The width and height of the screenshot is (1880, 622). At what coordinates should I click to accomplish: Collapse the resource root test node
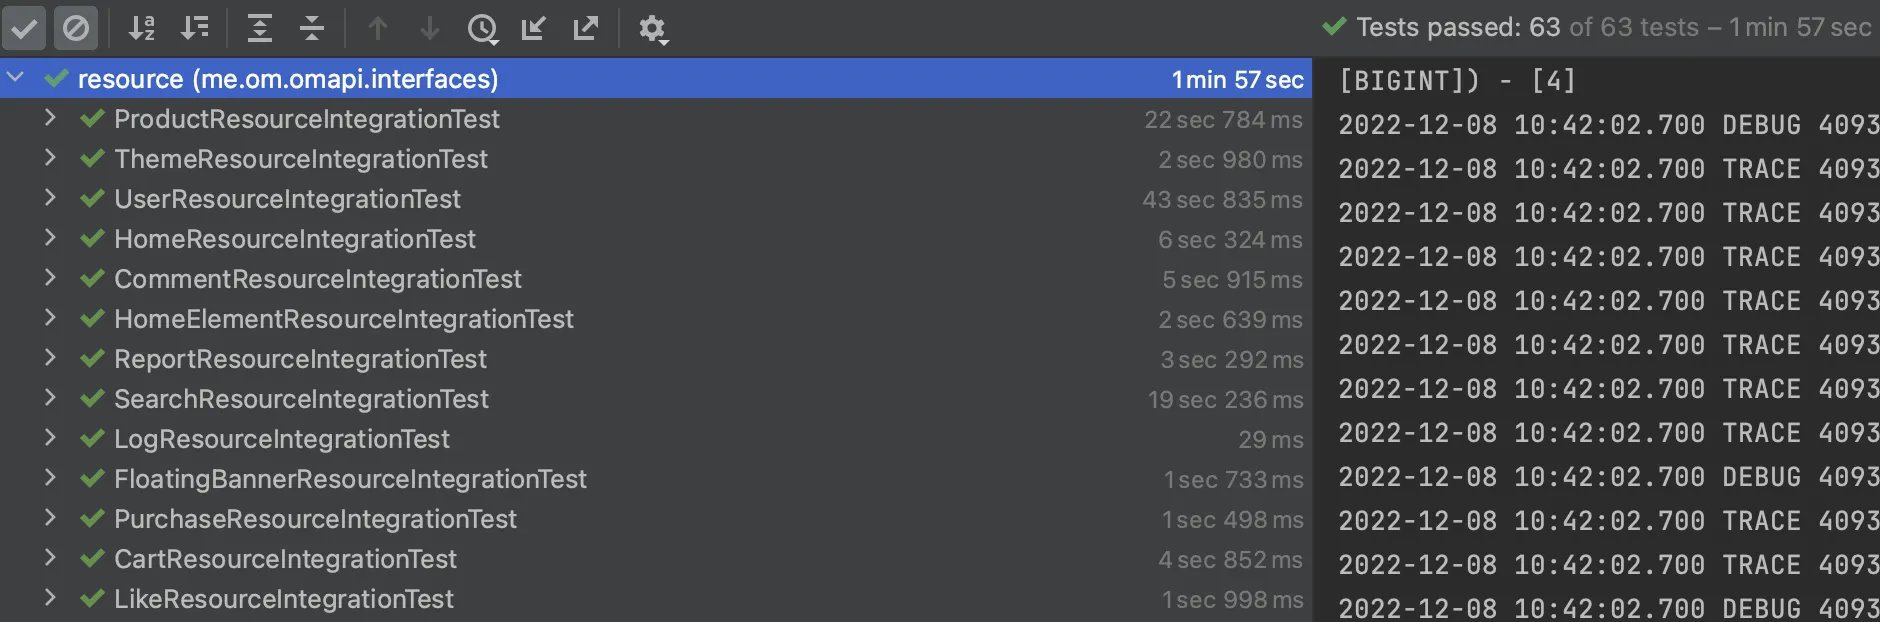[x=16, y=77]
